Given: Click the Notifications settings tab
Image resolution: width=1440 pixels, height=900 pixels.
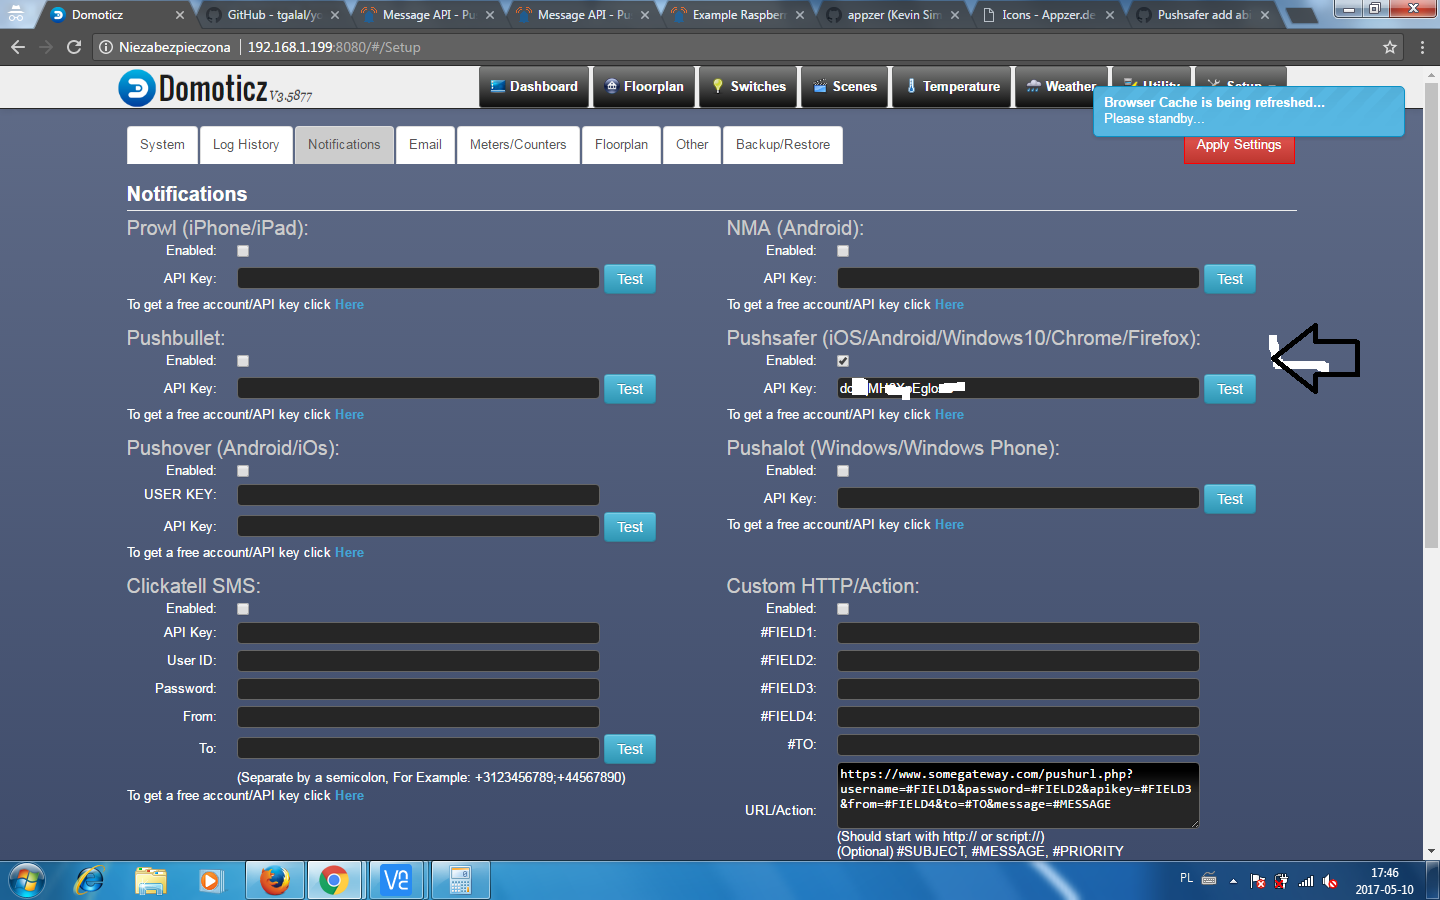Looking at the screenshot, I should (344, 145).
